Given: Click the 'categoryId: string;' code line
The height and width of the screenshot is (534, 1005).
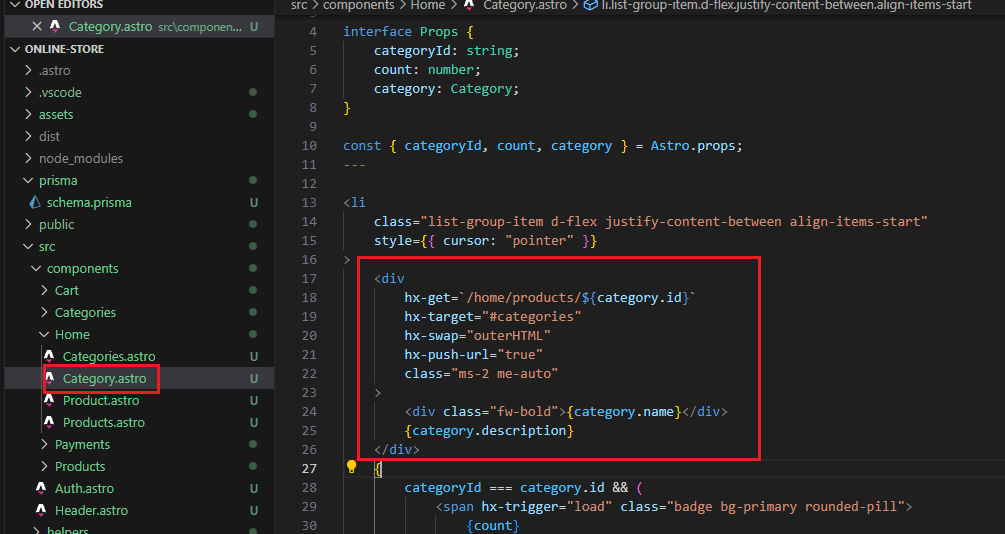Looking at the screenshot, I should pos(447,51).
